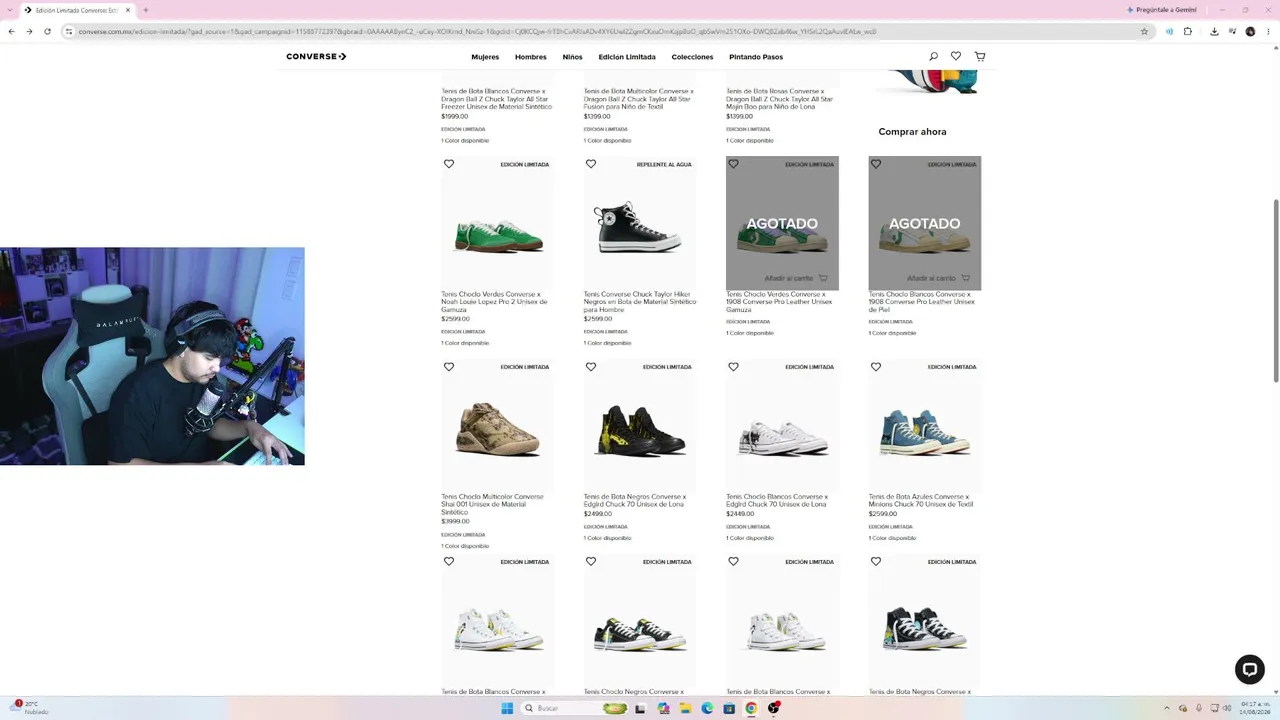Screen dimensions: 1280x720
Task: Open the Colecciones menu
Action: (692, 57)
